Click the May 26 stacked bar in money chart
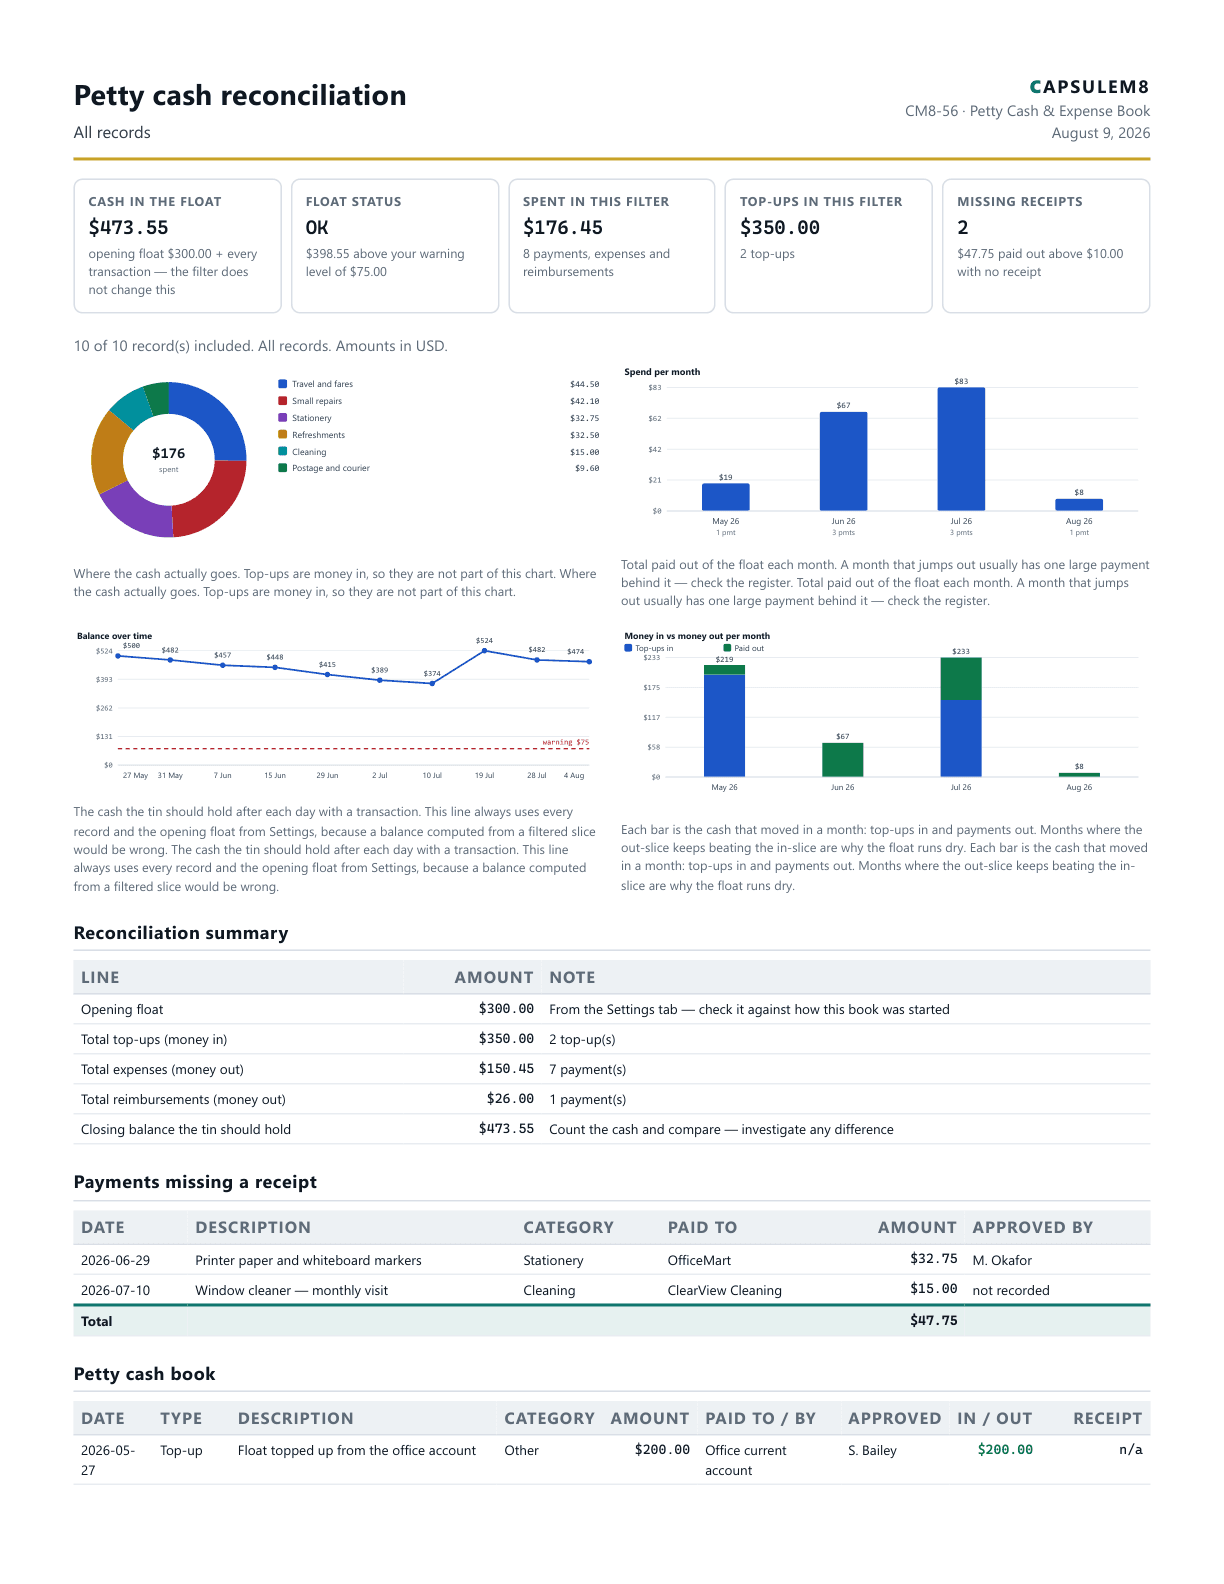1224x1584 pixels. point(724,721)
